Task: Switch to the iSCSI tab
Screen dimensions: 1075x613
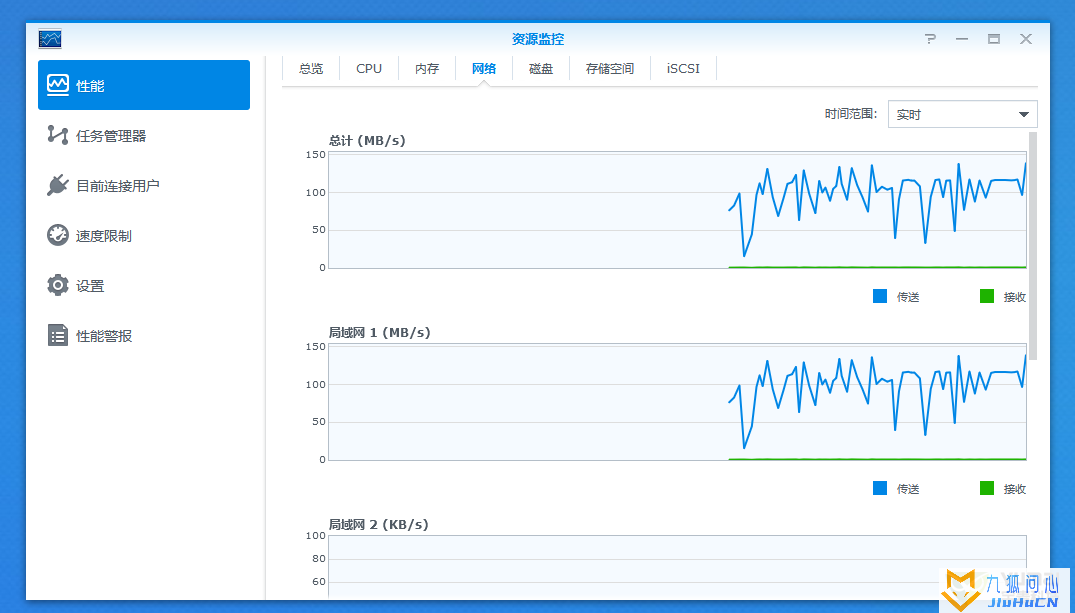Action: coord(684,69)
